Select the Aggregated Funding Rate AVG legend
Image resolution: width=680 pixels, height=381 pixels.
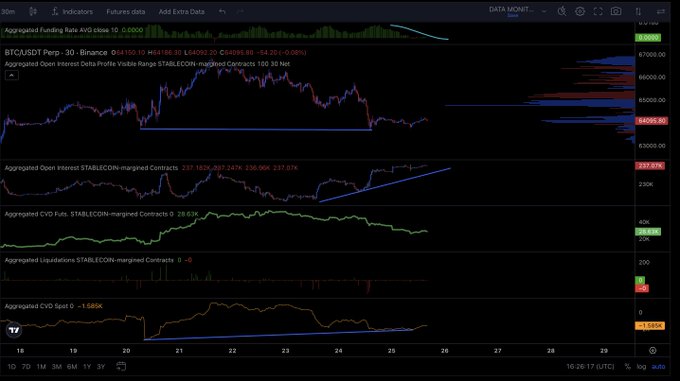(61, 30)
